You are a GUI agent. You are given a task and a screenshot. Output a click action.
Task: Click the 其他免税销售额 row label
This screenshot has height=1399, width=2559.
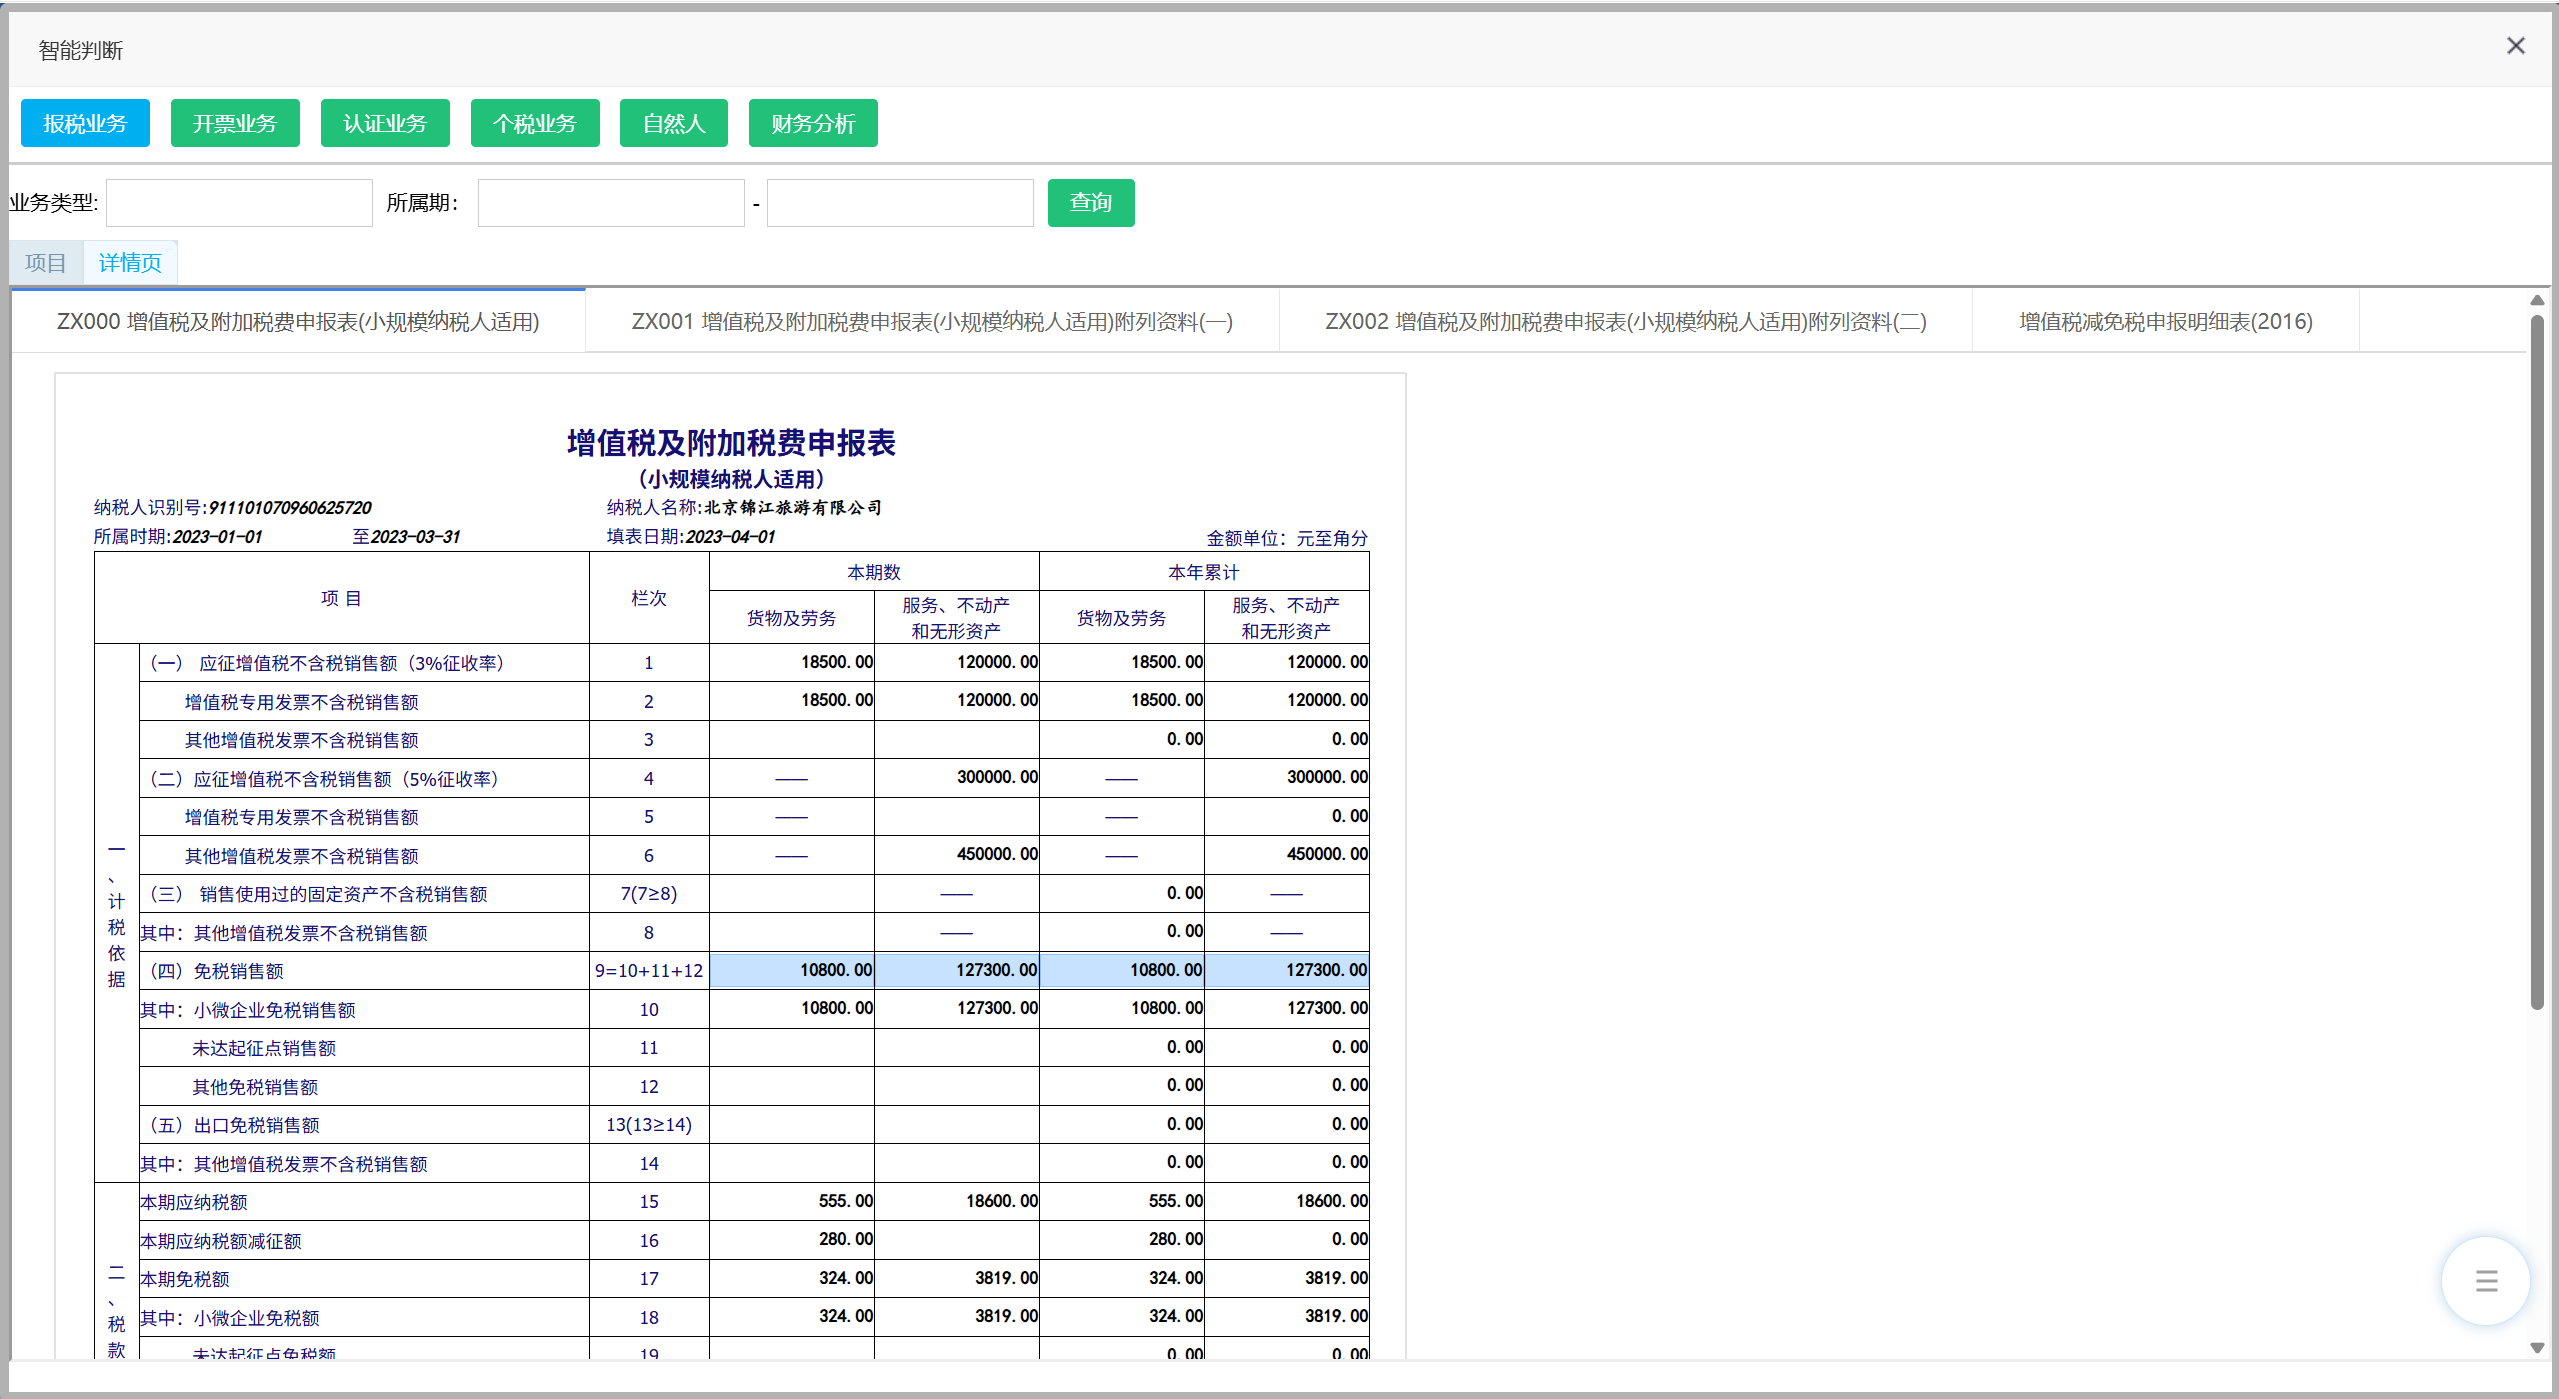255,1087
